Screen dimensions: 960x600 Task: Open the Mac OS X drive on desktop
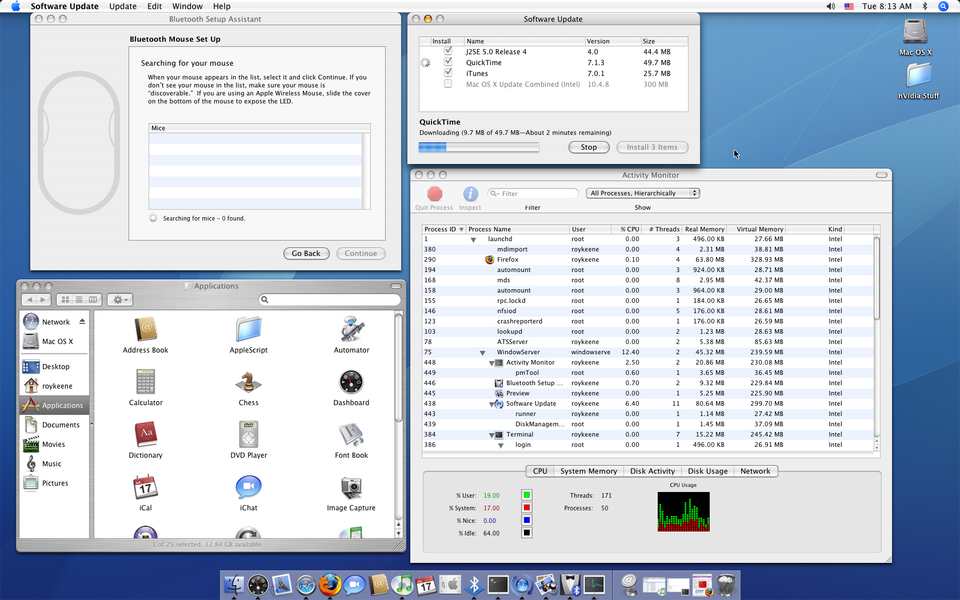click(915, 31)
